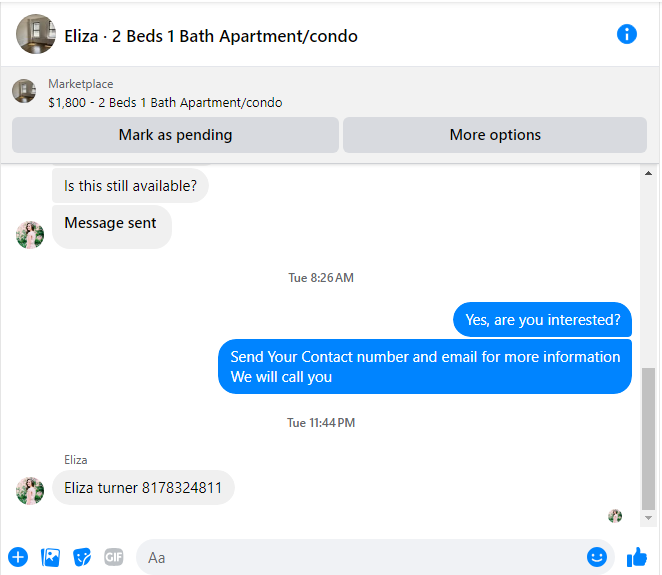The height and width of the screenshot is (575, 662).
Task: Choose a sticker from the sticker icon
Action: (82, 557)
